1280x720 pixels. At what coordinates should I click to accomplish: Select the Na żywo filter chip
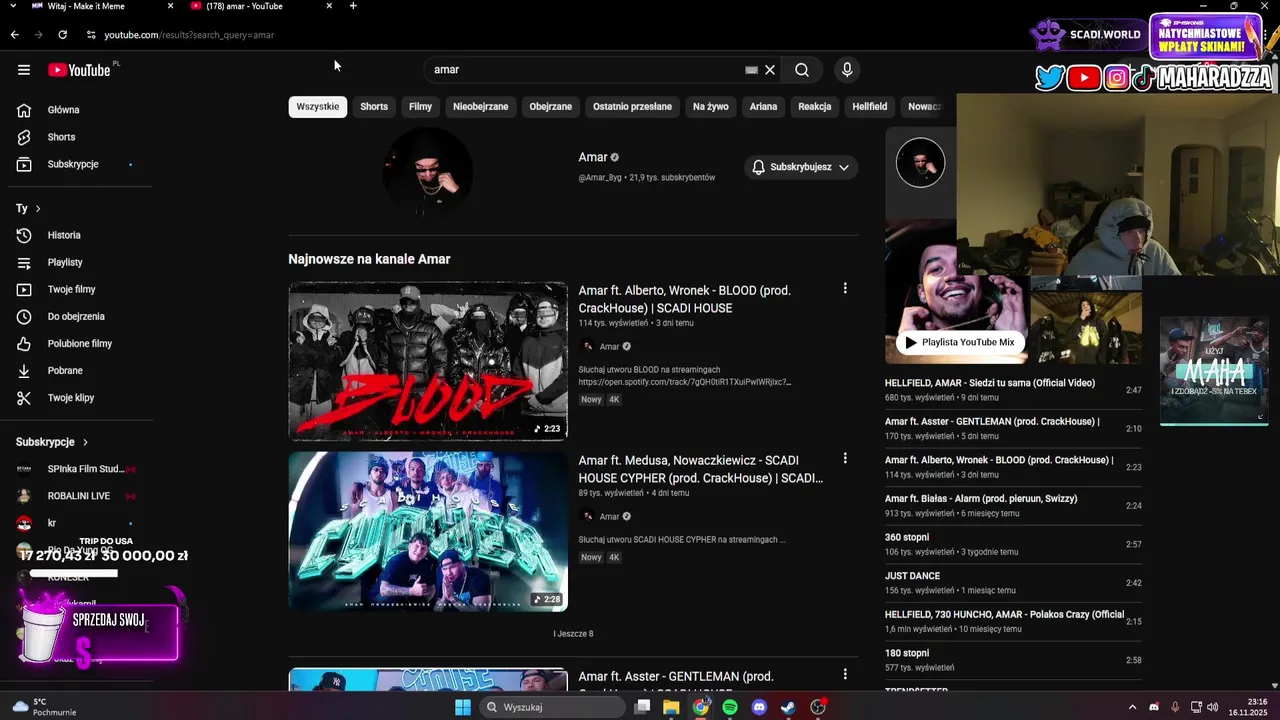coord(711,106)
